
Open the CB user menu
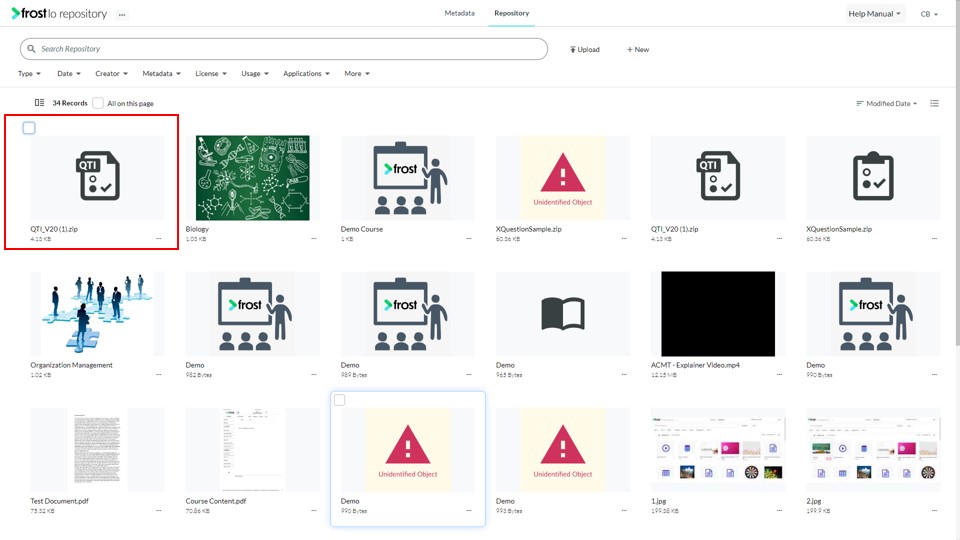(929, 14)
